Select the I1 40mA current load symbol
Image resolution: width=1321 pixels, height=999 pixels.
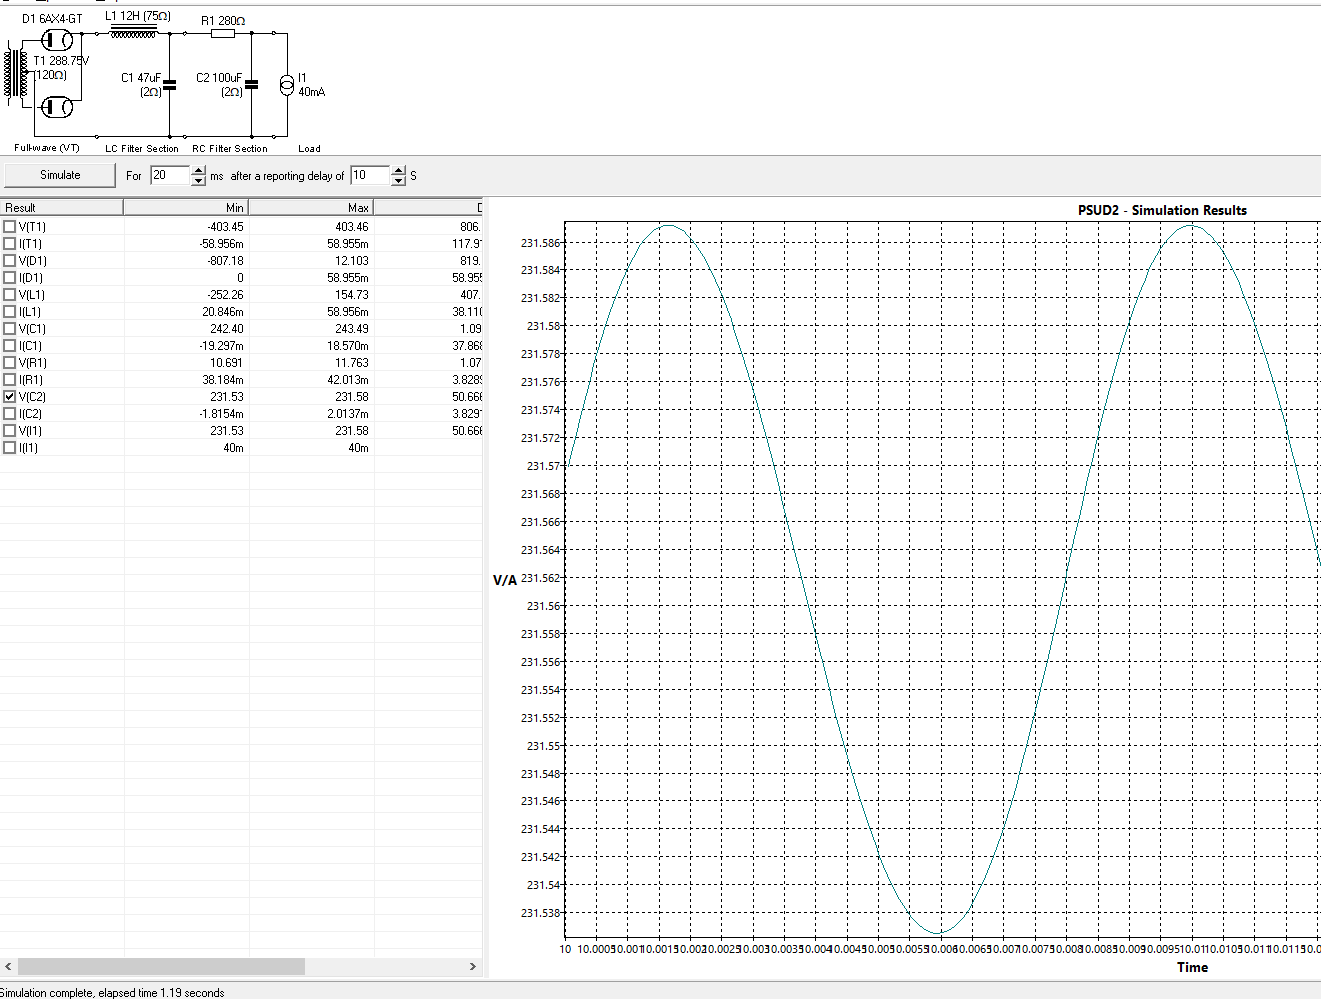click(287, 85)
